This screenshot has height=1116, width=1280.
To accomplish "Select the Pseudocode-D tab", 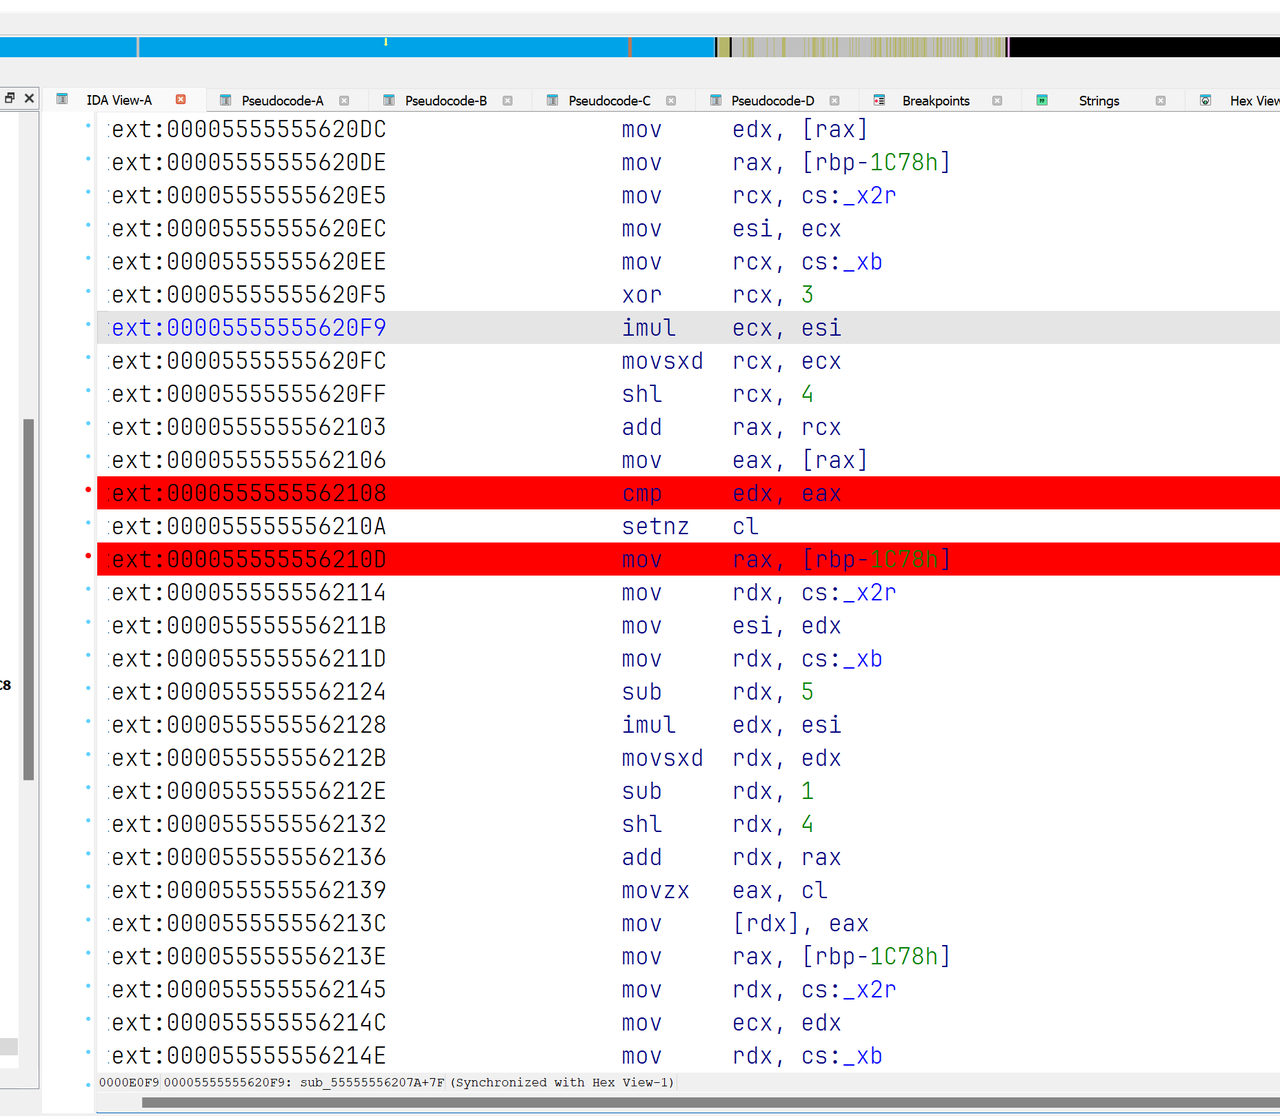I will click(772, 100).
